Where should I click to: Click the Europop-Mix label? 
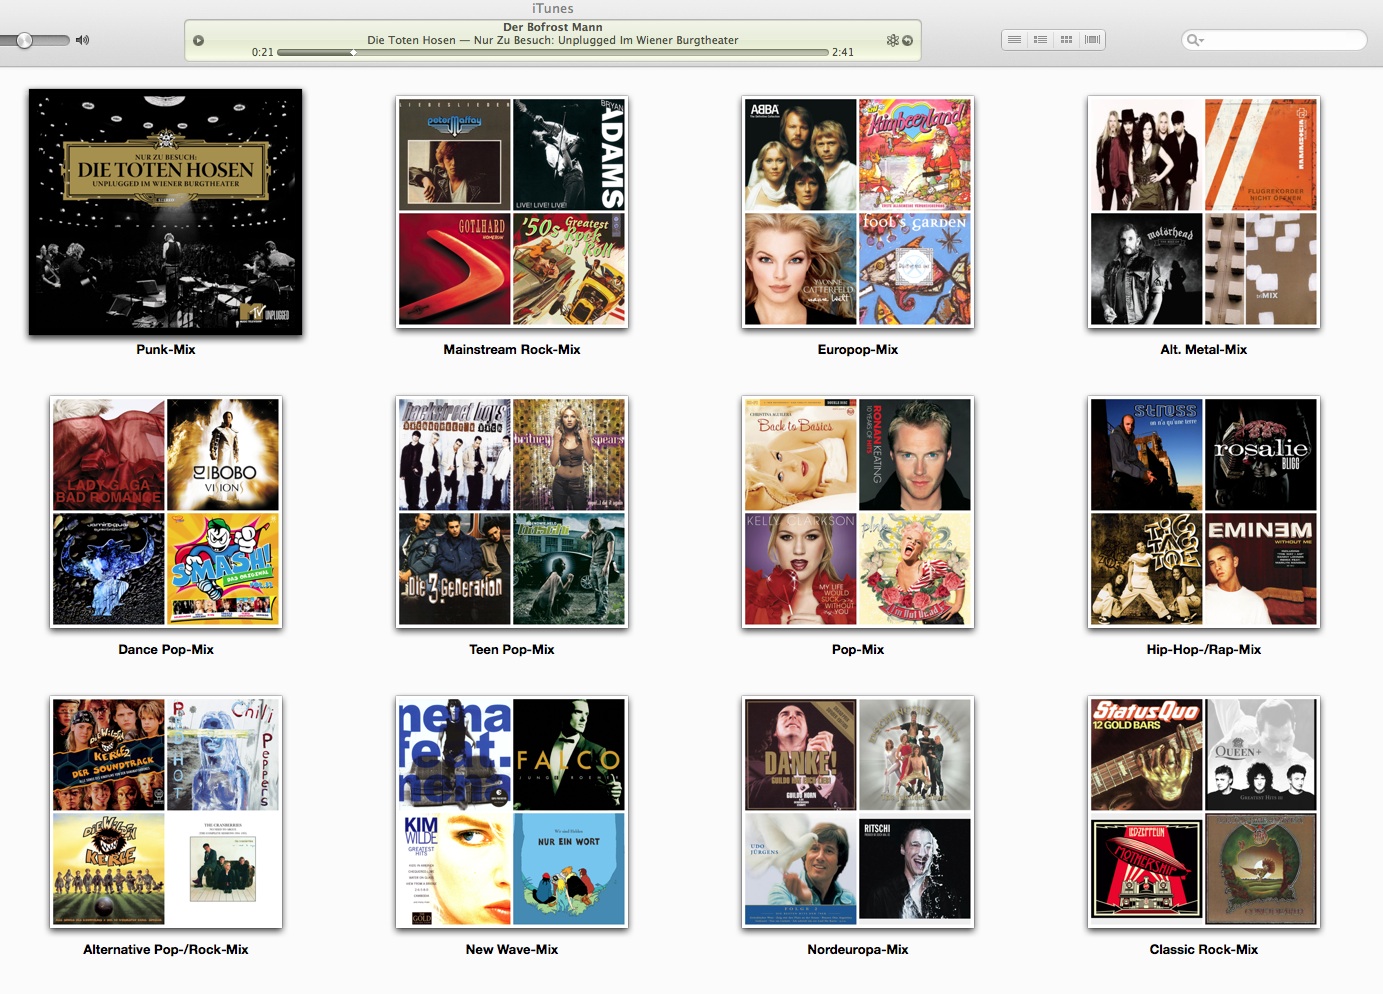pos(858,350)
